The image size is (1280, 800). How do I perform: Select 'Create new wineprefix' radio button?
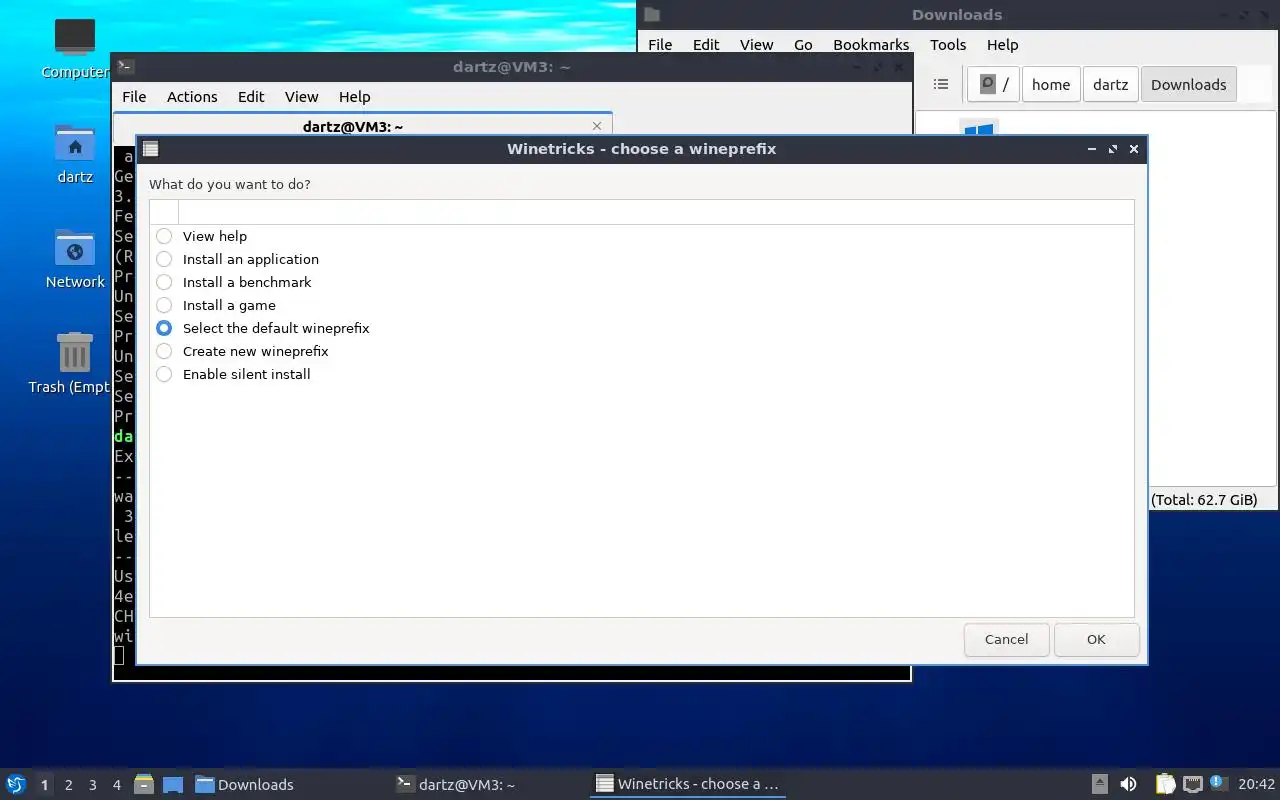(164, 351)
